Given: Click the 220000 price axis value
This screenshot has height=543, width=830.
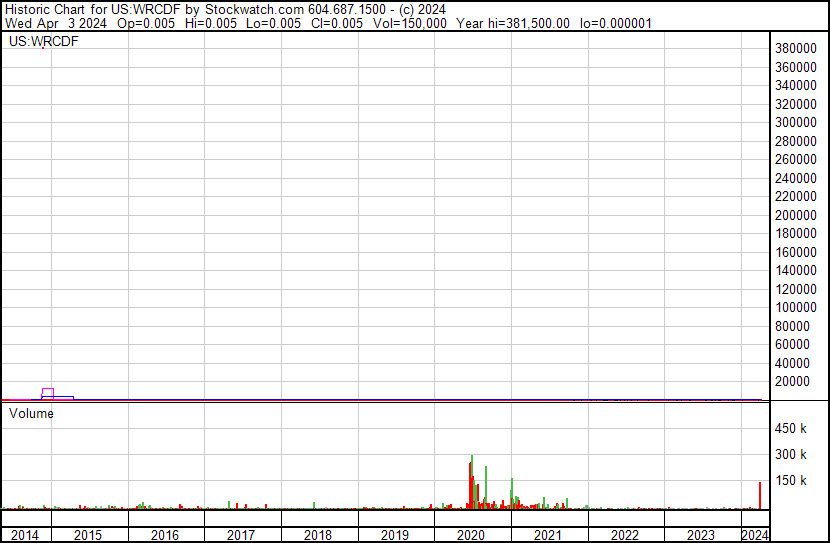Looking at the screenshot, I should pyautogui.click(x=796, y=196).
